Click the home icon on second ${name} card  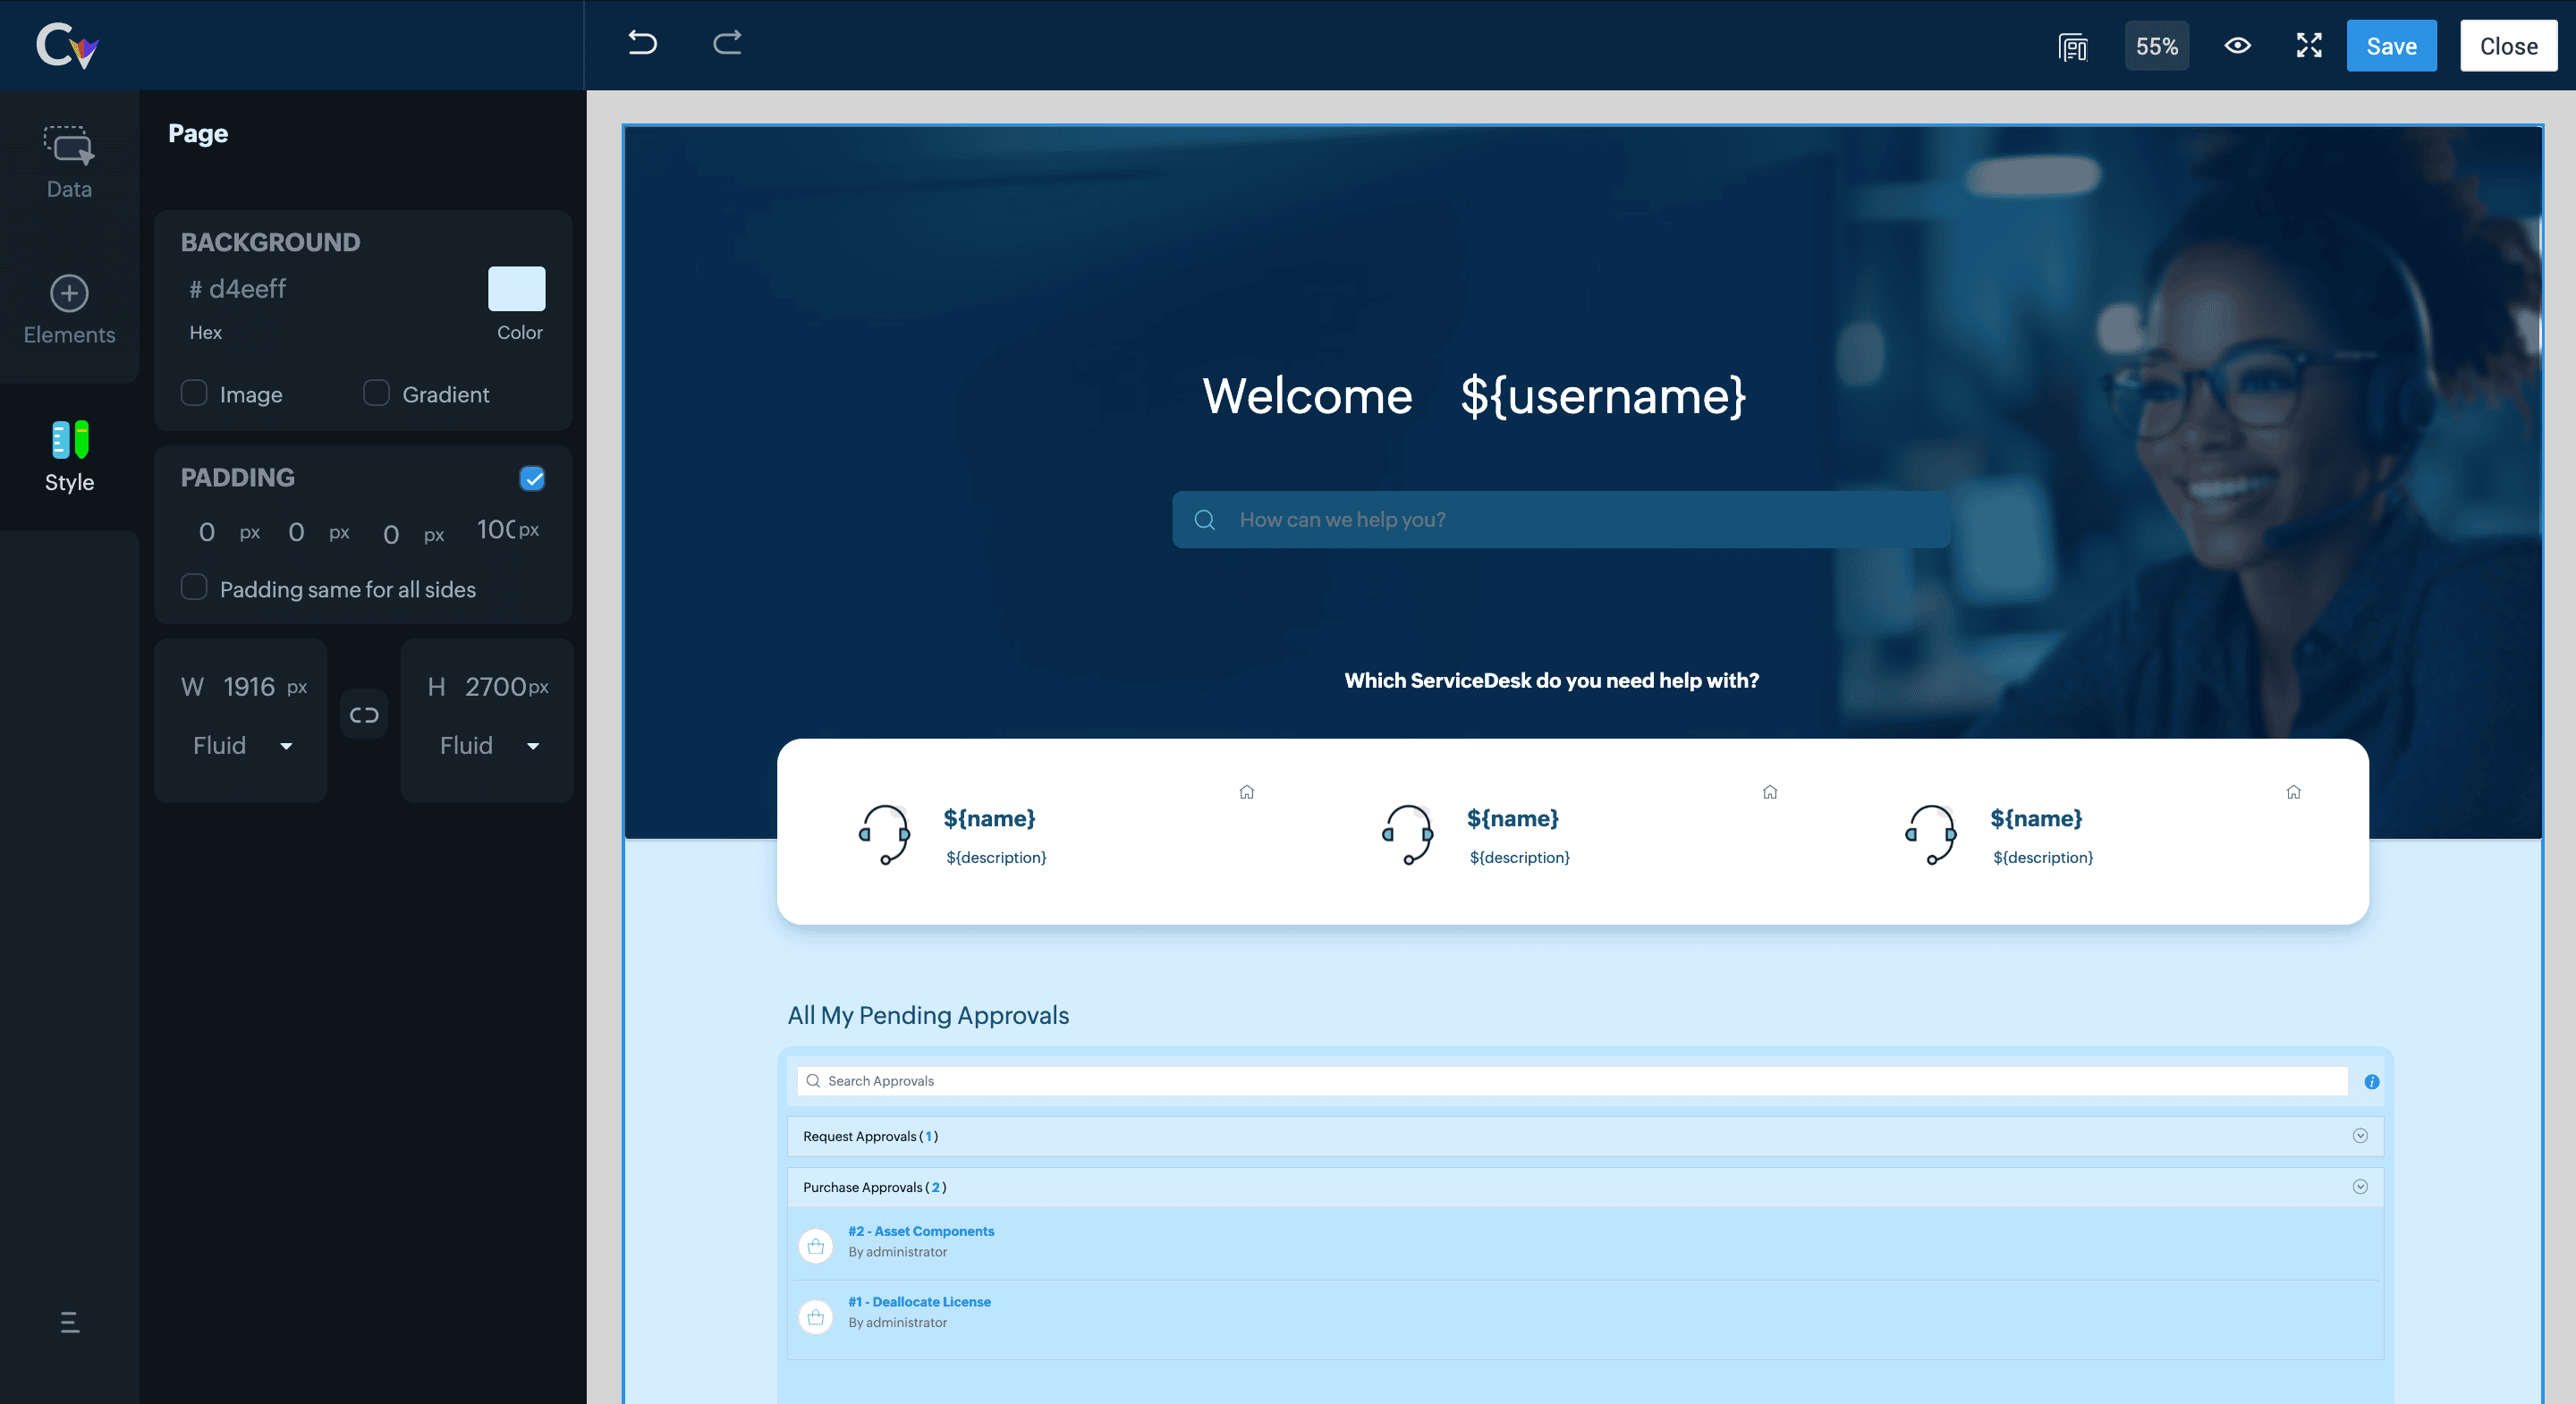pos(1770,792)
